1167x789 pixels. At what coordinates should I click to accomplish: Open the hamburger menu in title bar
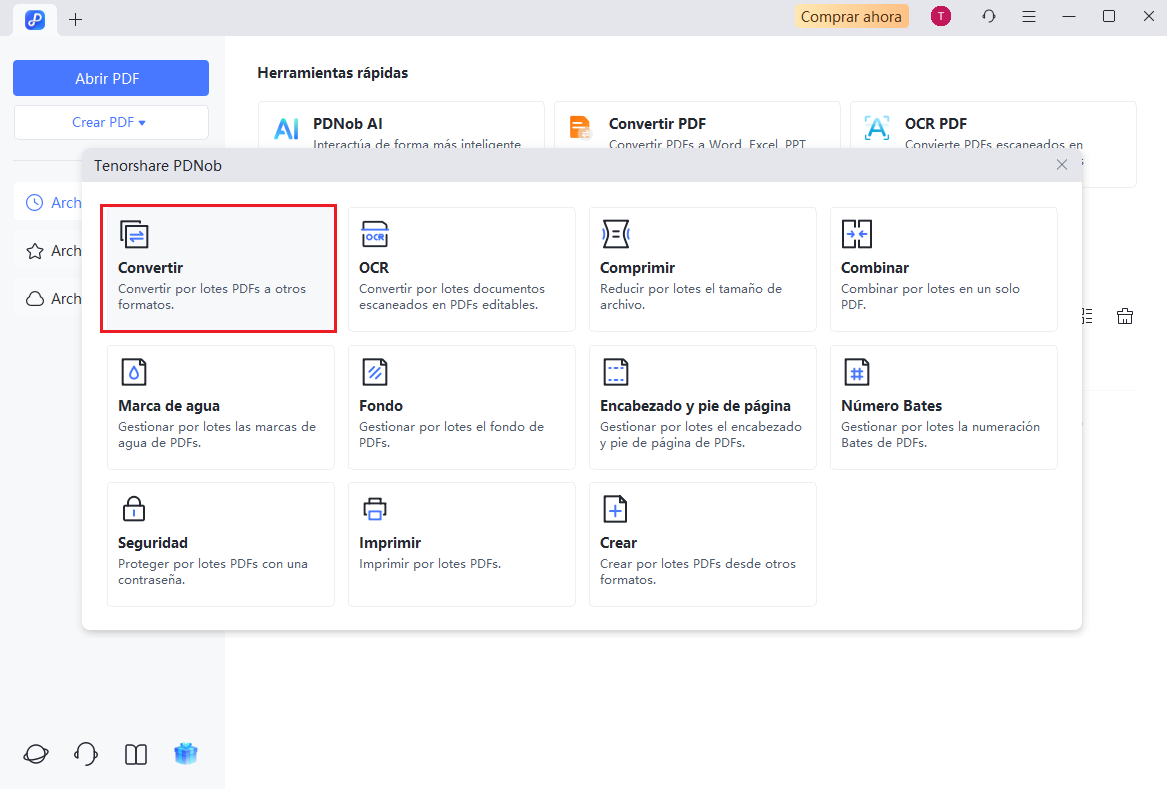tap(1029, 16)
